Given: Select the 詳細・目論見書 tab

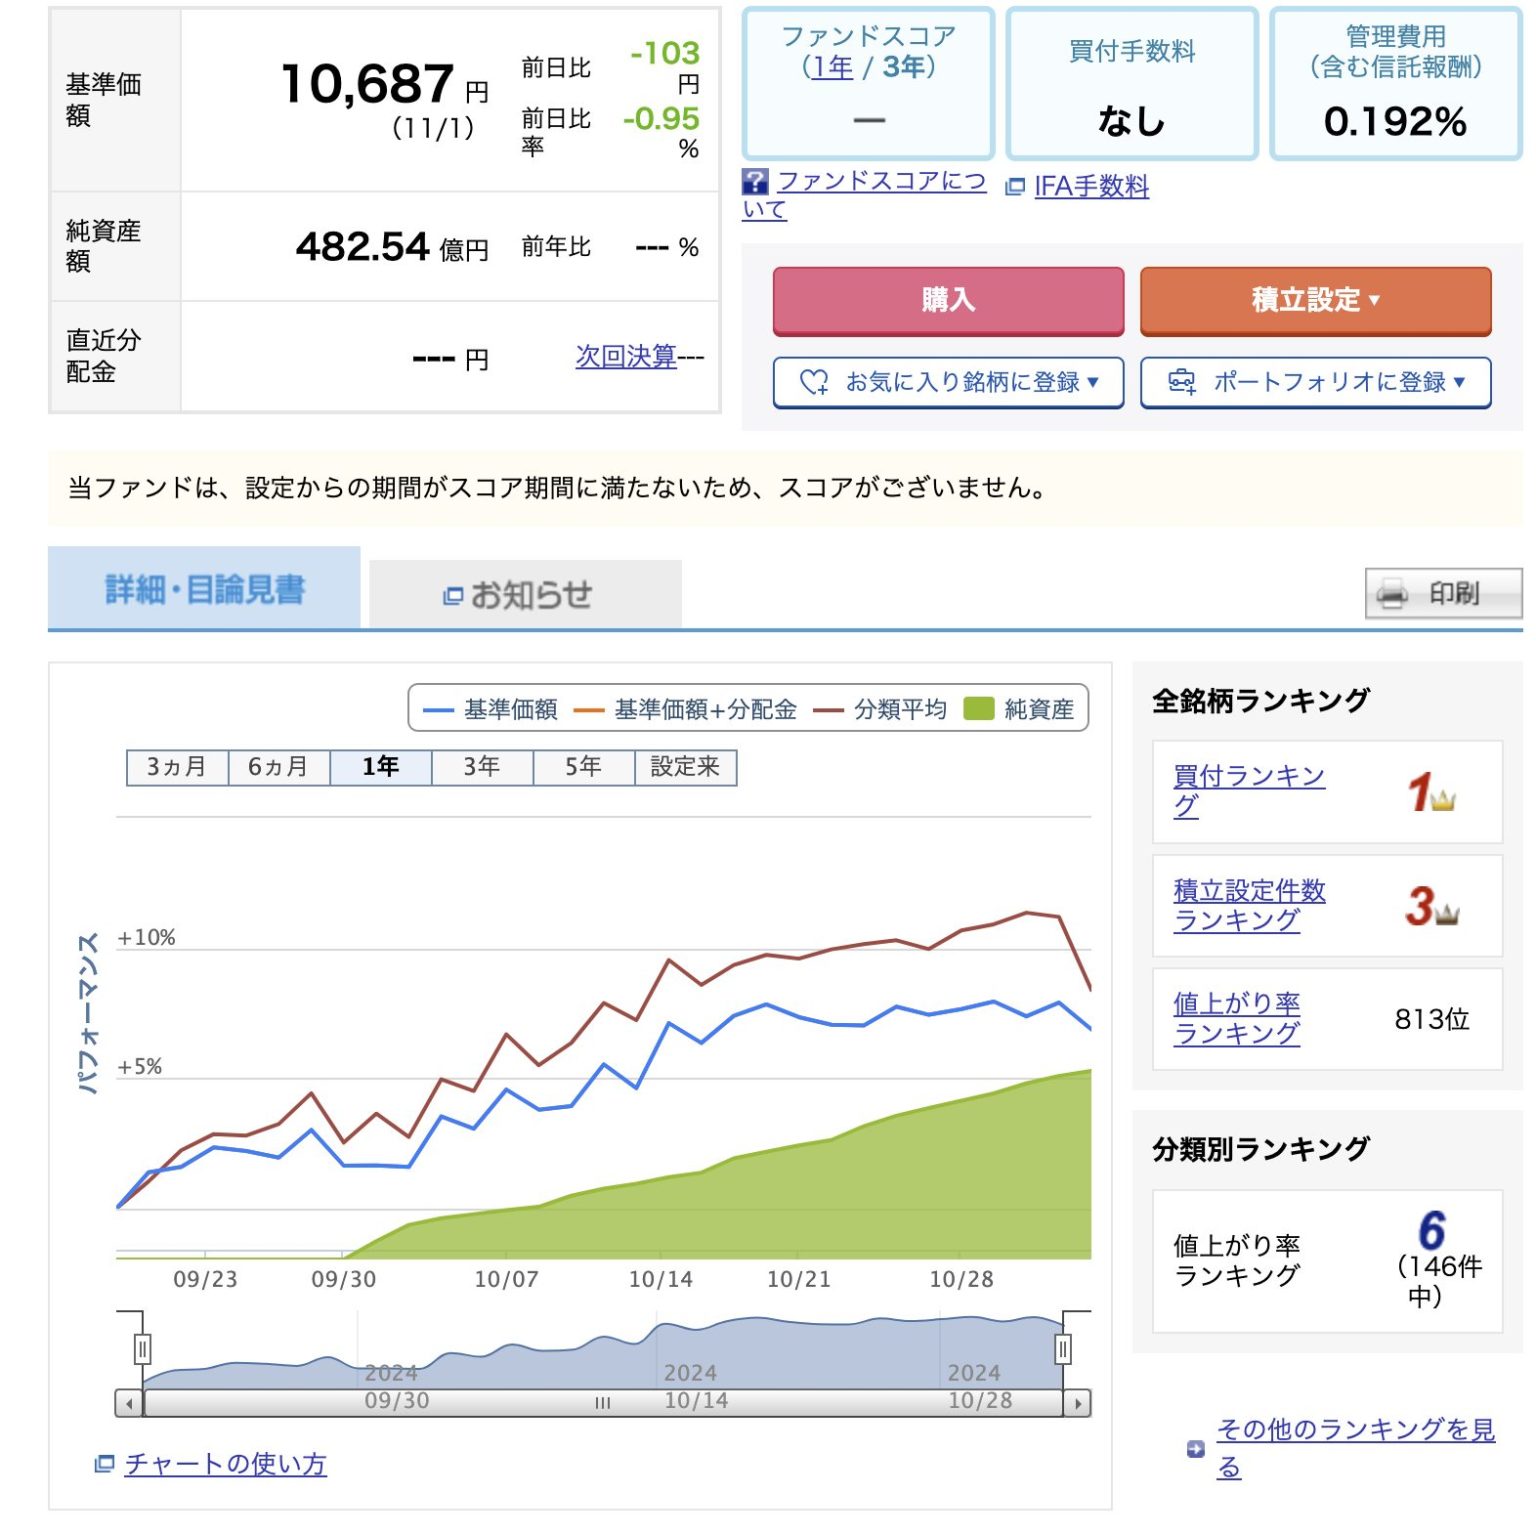Looking at the screenshot, I should coord(203,589).
